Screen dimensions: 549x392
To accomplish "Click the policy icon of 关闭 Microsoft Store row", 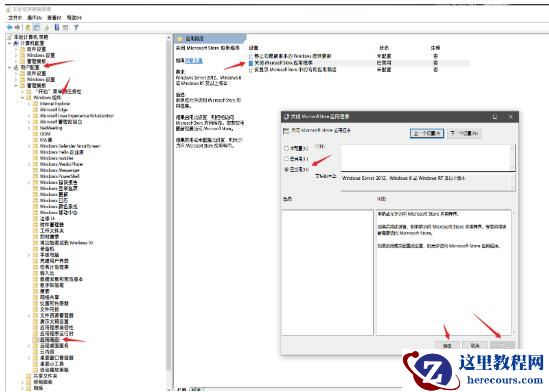I will coord(251,63).
